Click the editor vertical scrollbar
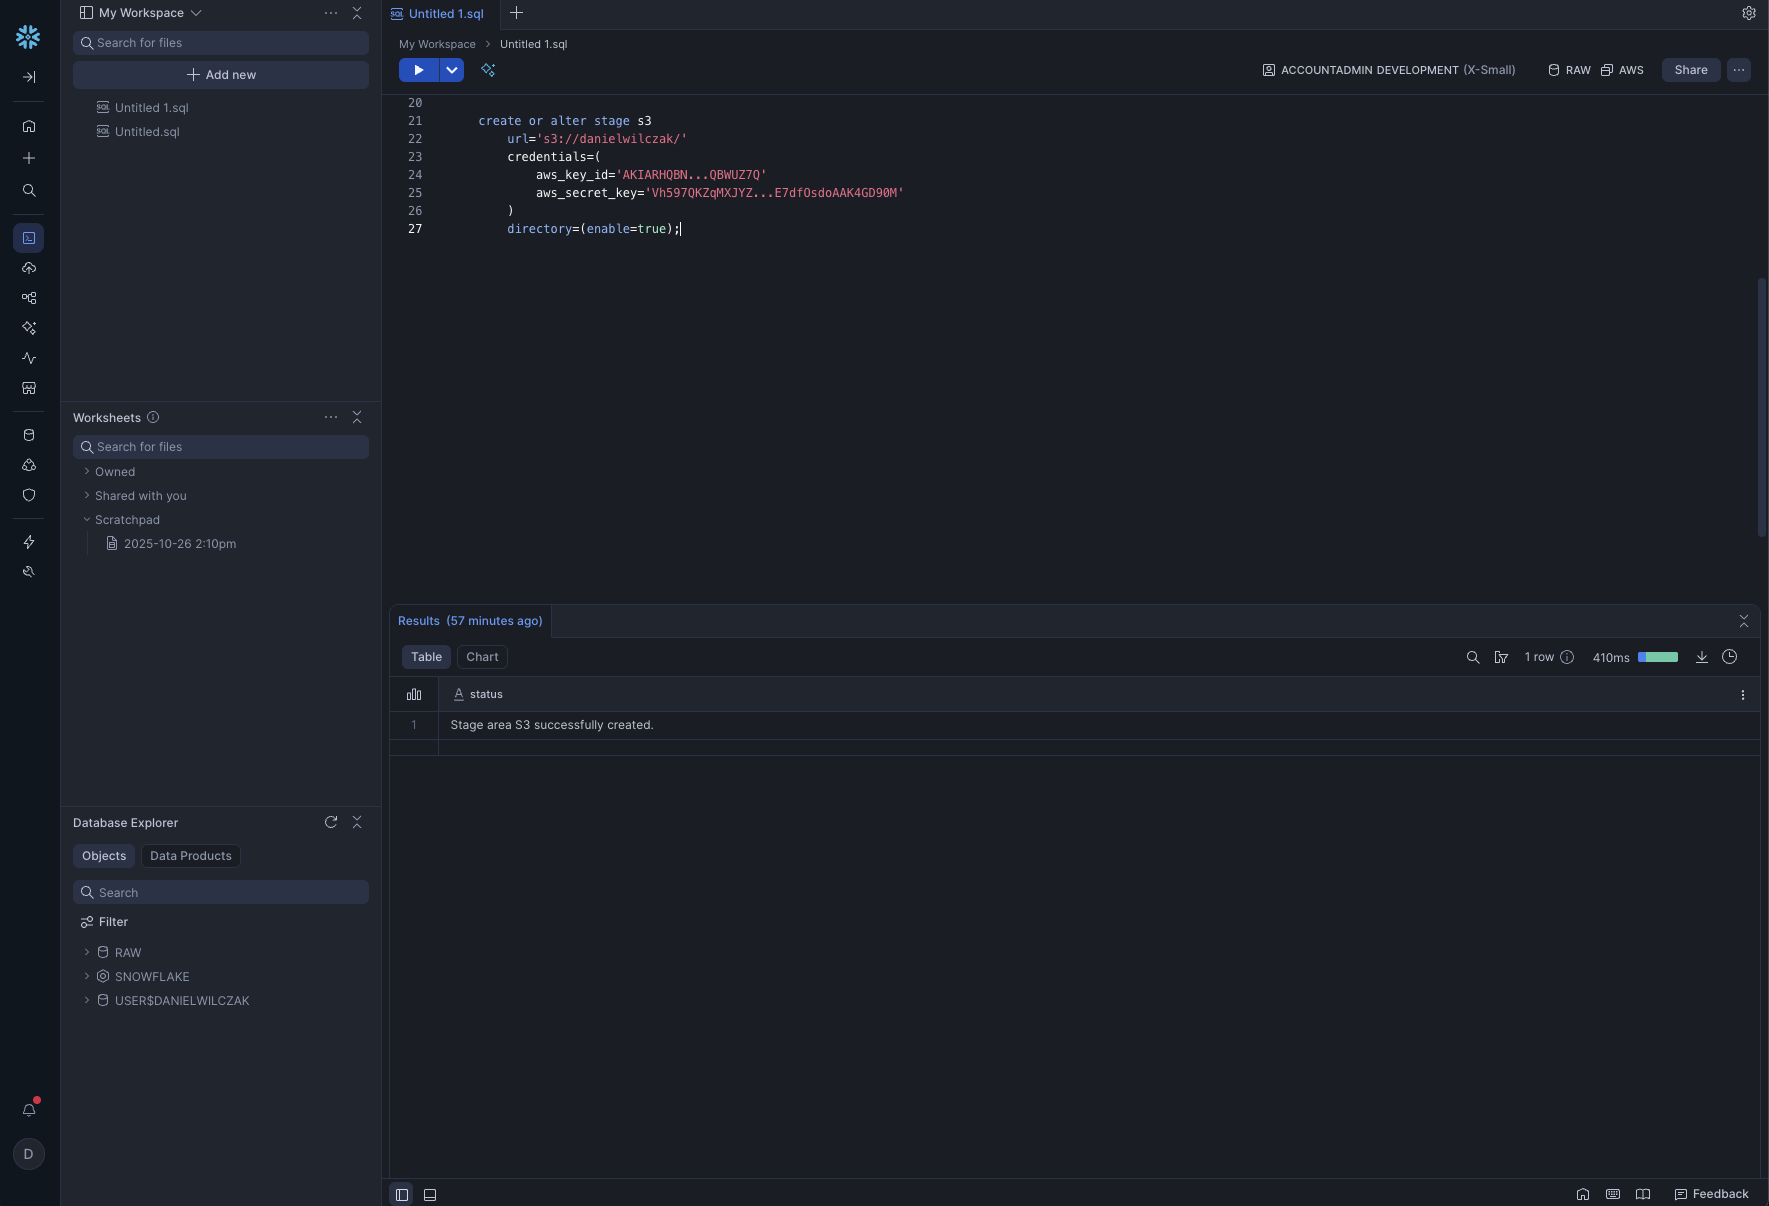The height and width of the screenshot is (1206, 1769). (1761, 406)
